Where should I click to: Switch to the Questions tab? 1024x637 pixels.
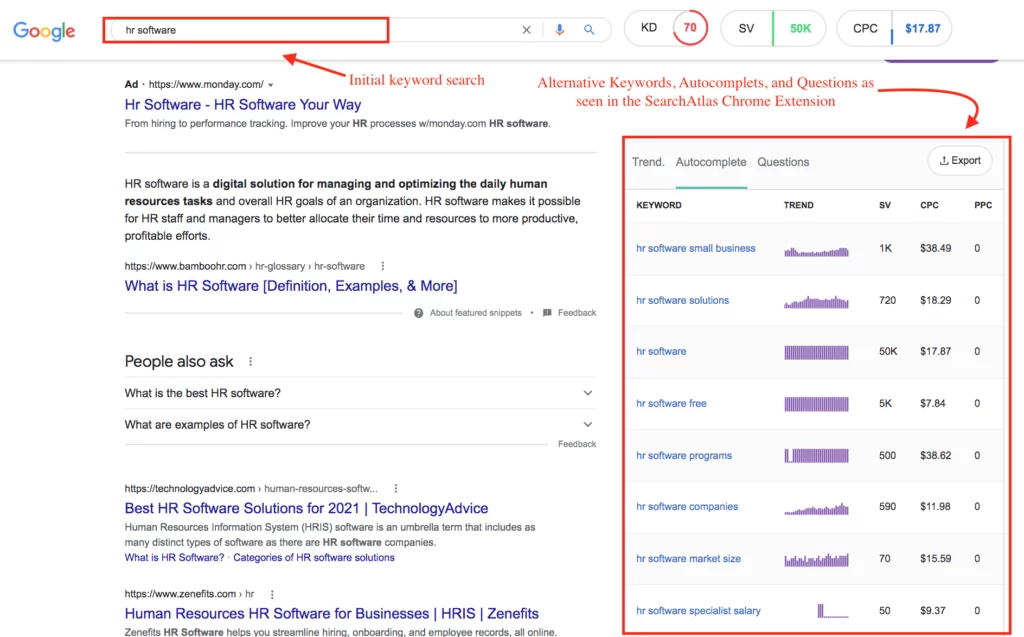click(x=783, y=162)
